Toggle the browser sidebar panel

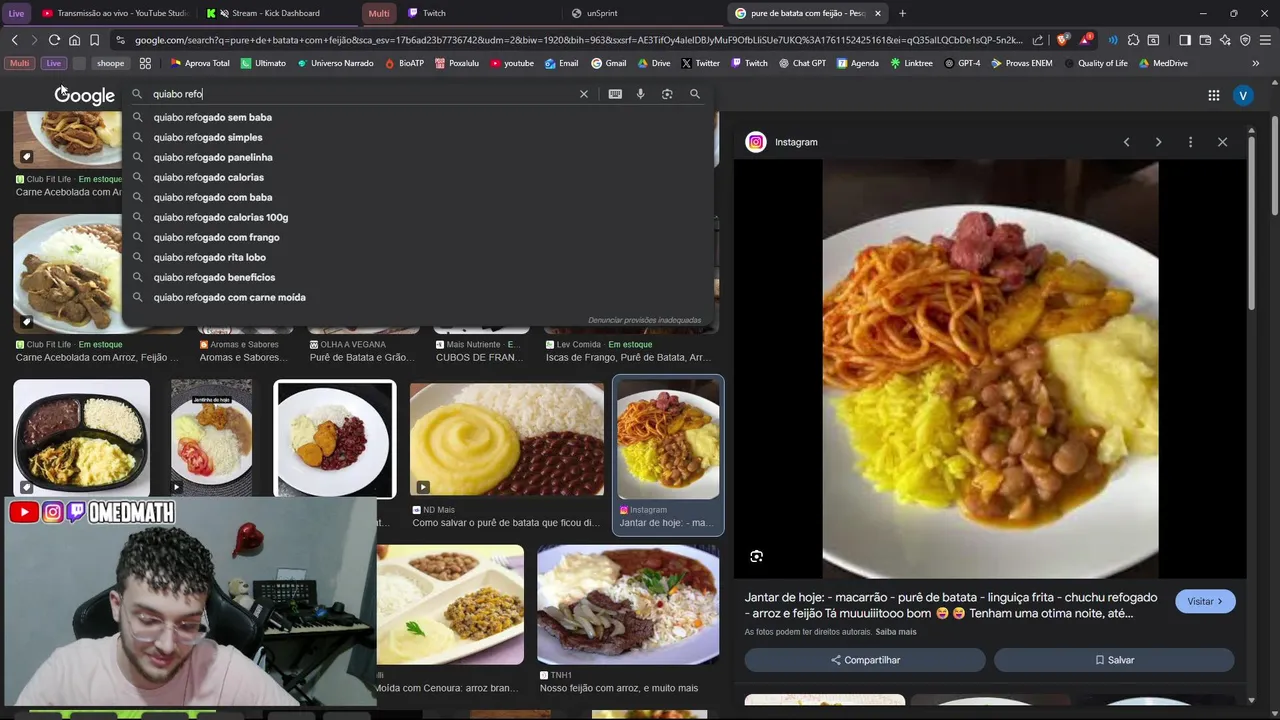coord(1185,40)
